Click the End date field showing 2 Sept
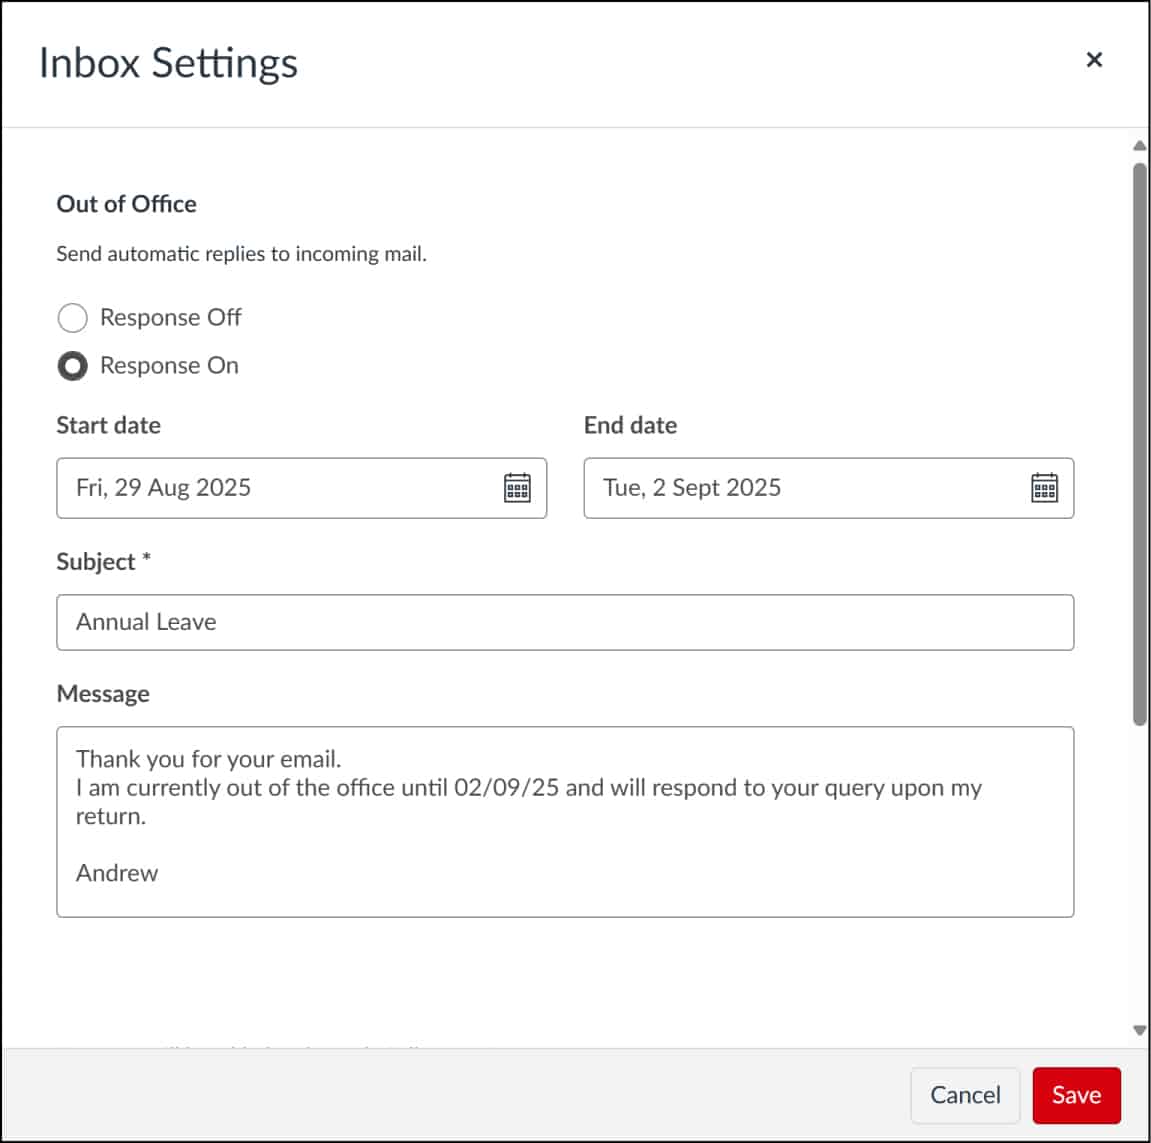 [x=800, y=488]
